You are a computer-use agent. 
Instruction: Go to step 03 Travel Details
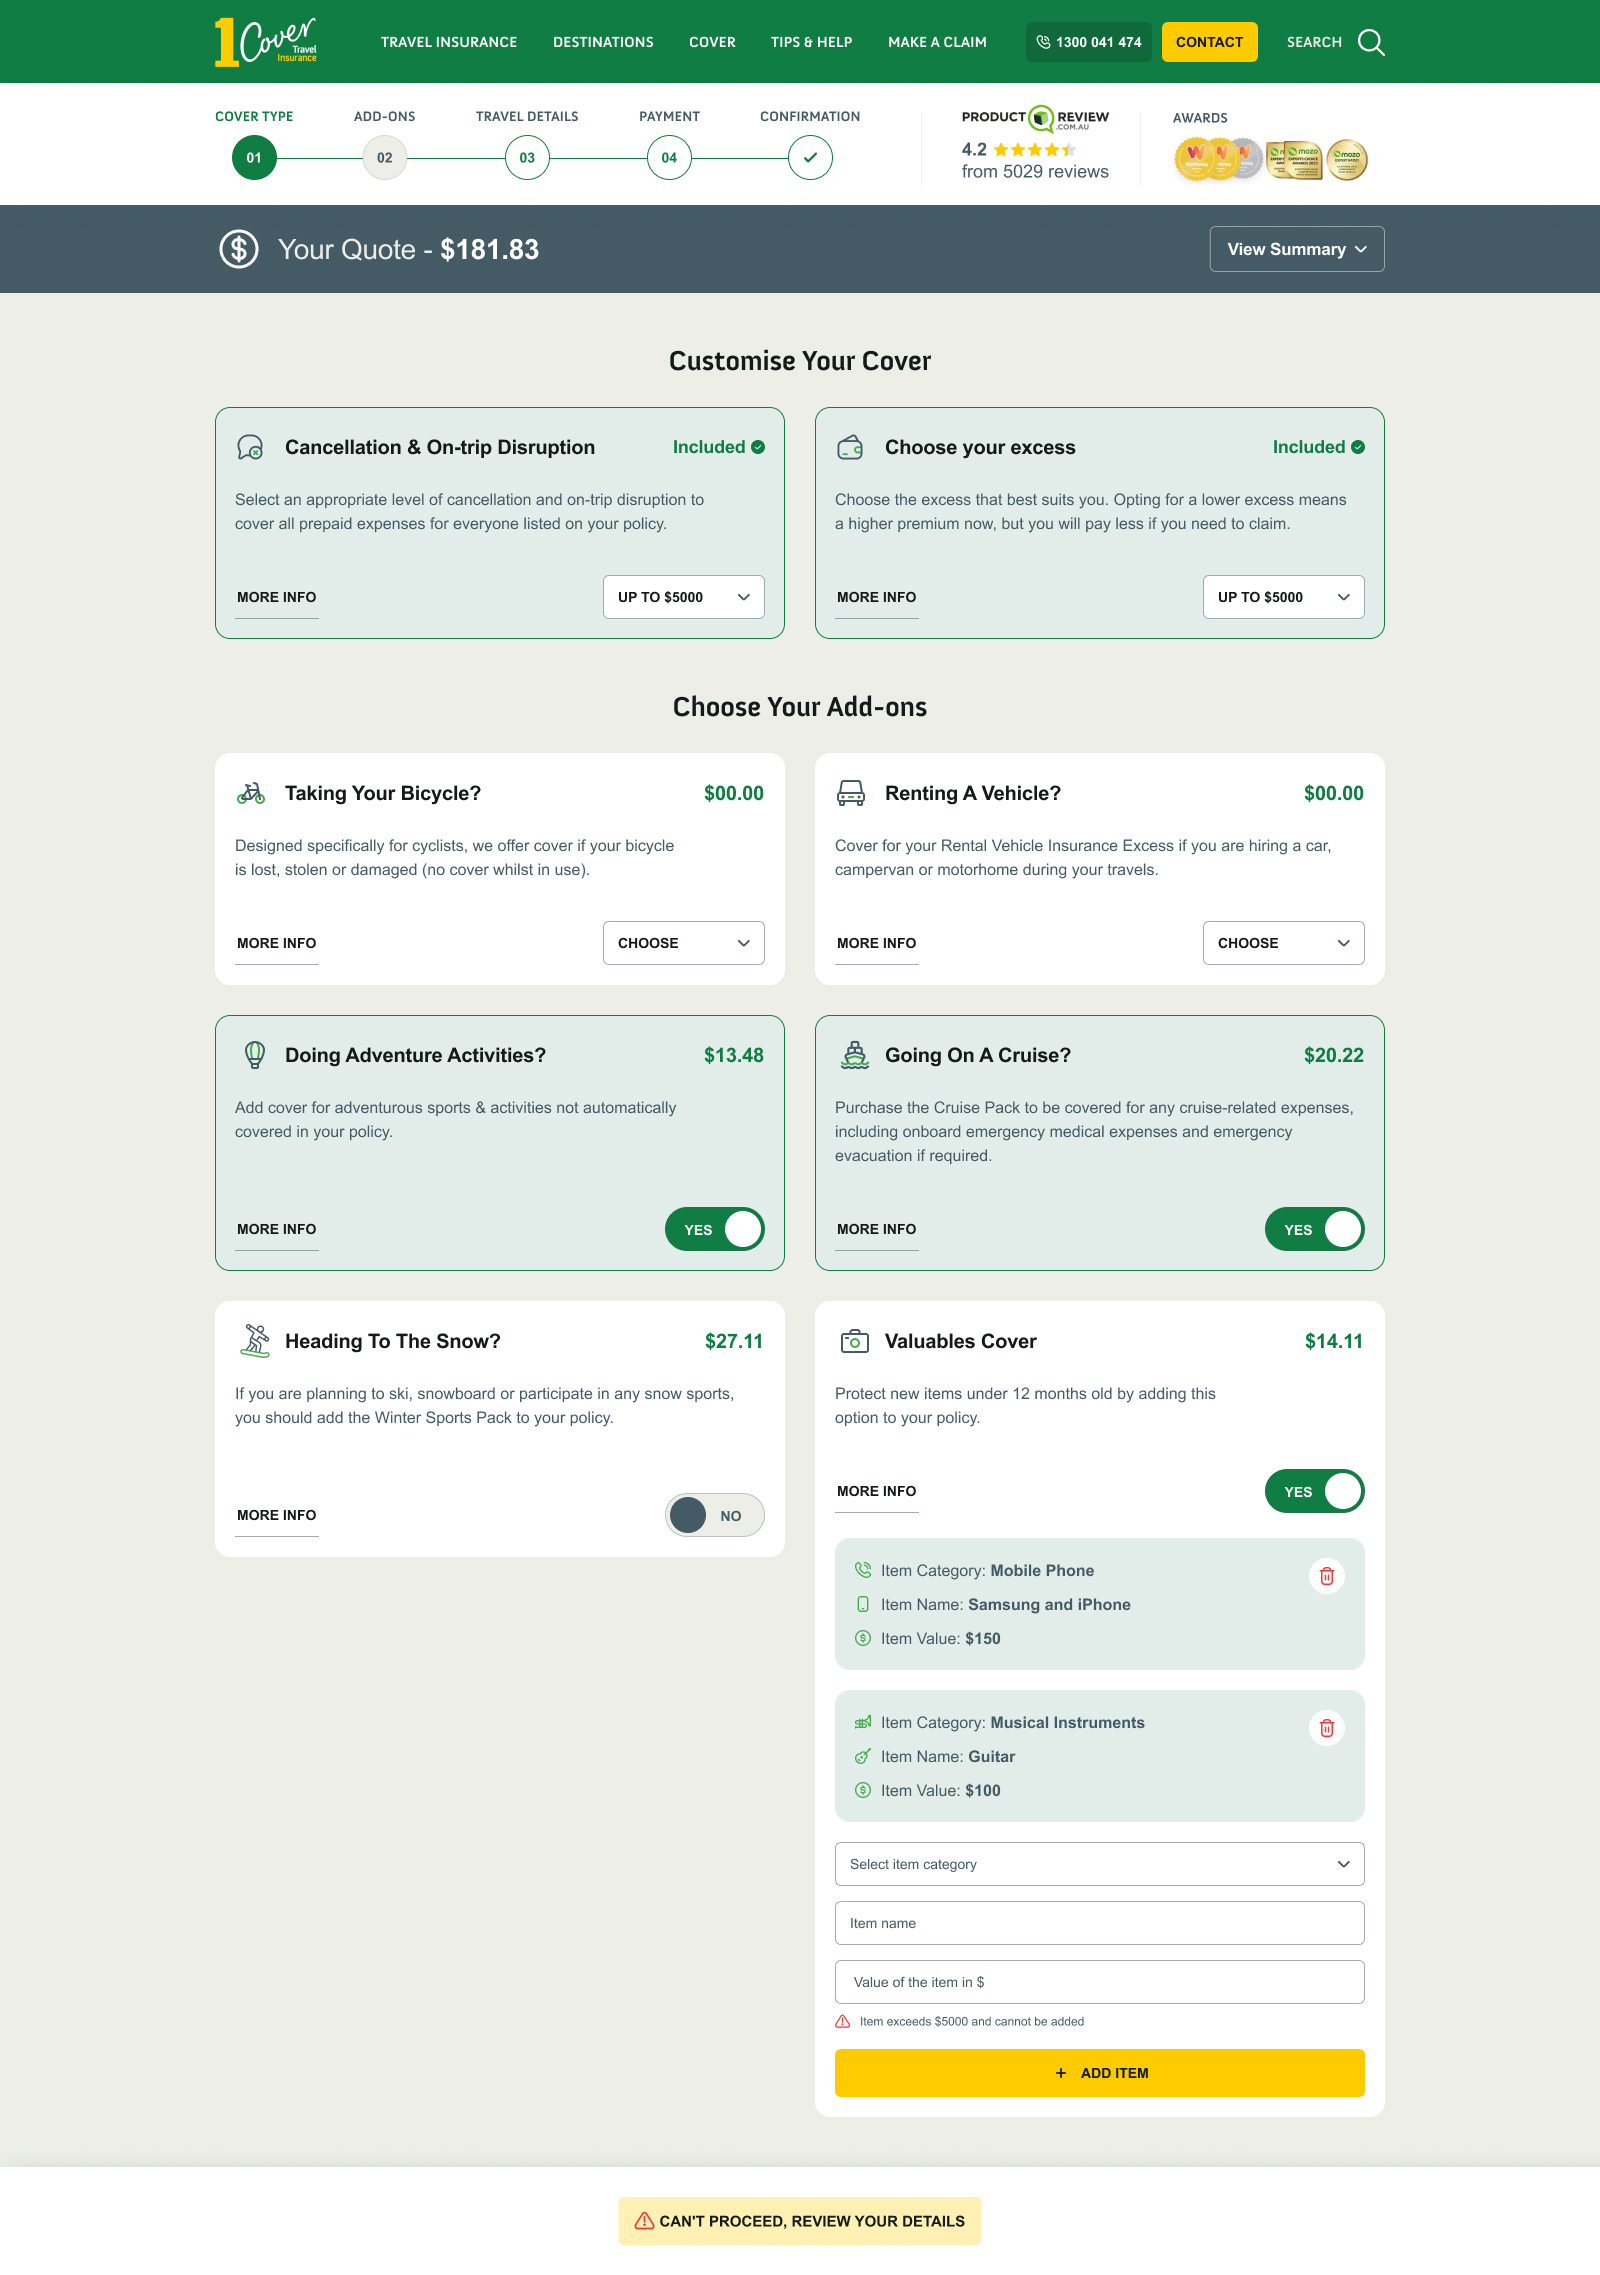(527, 158)
